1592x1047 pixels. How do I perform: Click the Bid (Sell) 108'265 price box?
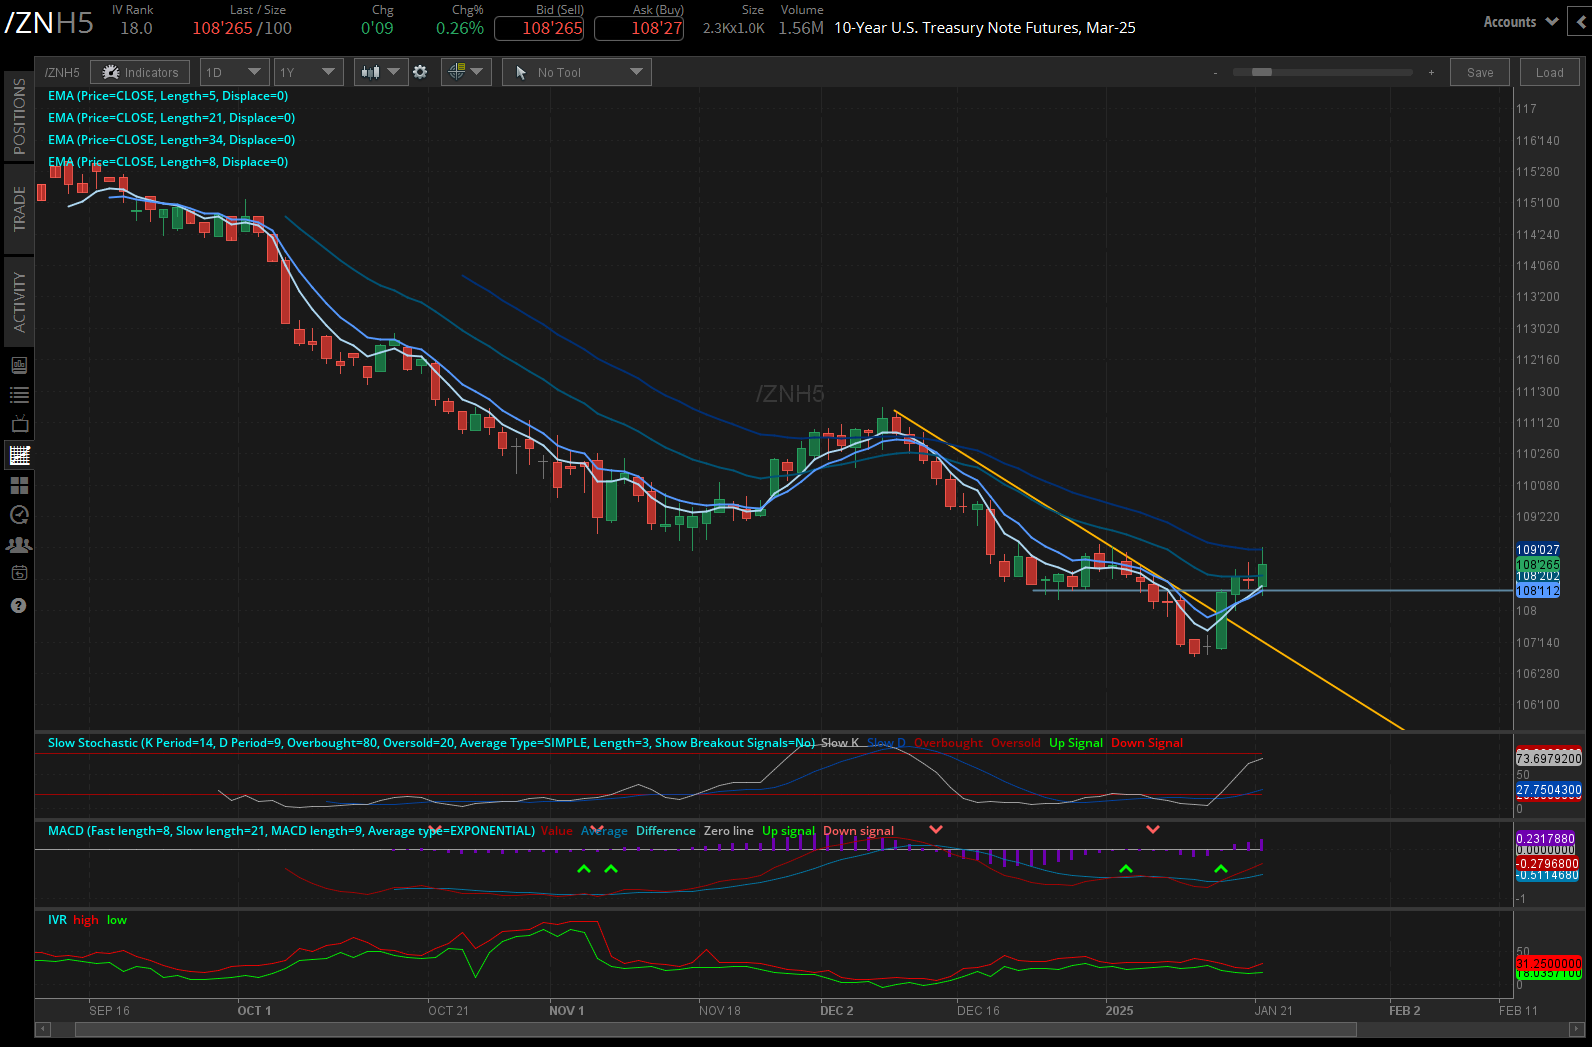(x=539, y=28)
